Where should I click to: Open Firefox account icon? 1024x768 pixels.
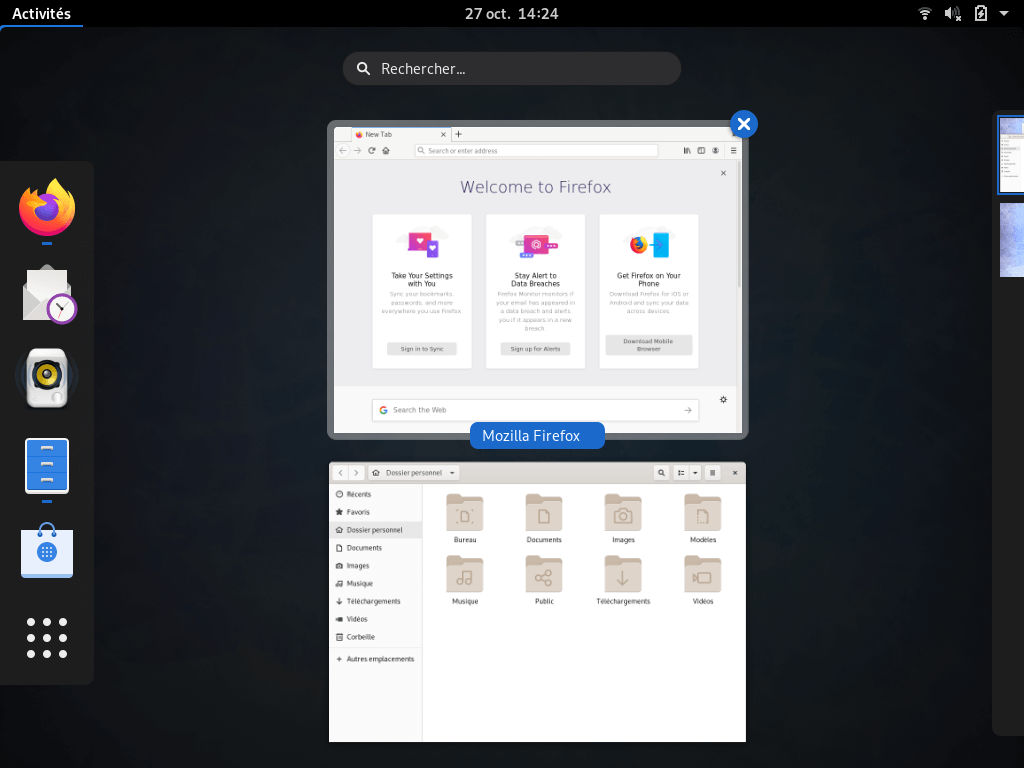tap(716, 150)
